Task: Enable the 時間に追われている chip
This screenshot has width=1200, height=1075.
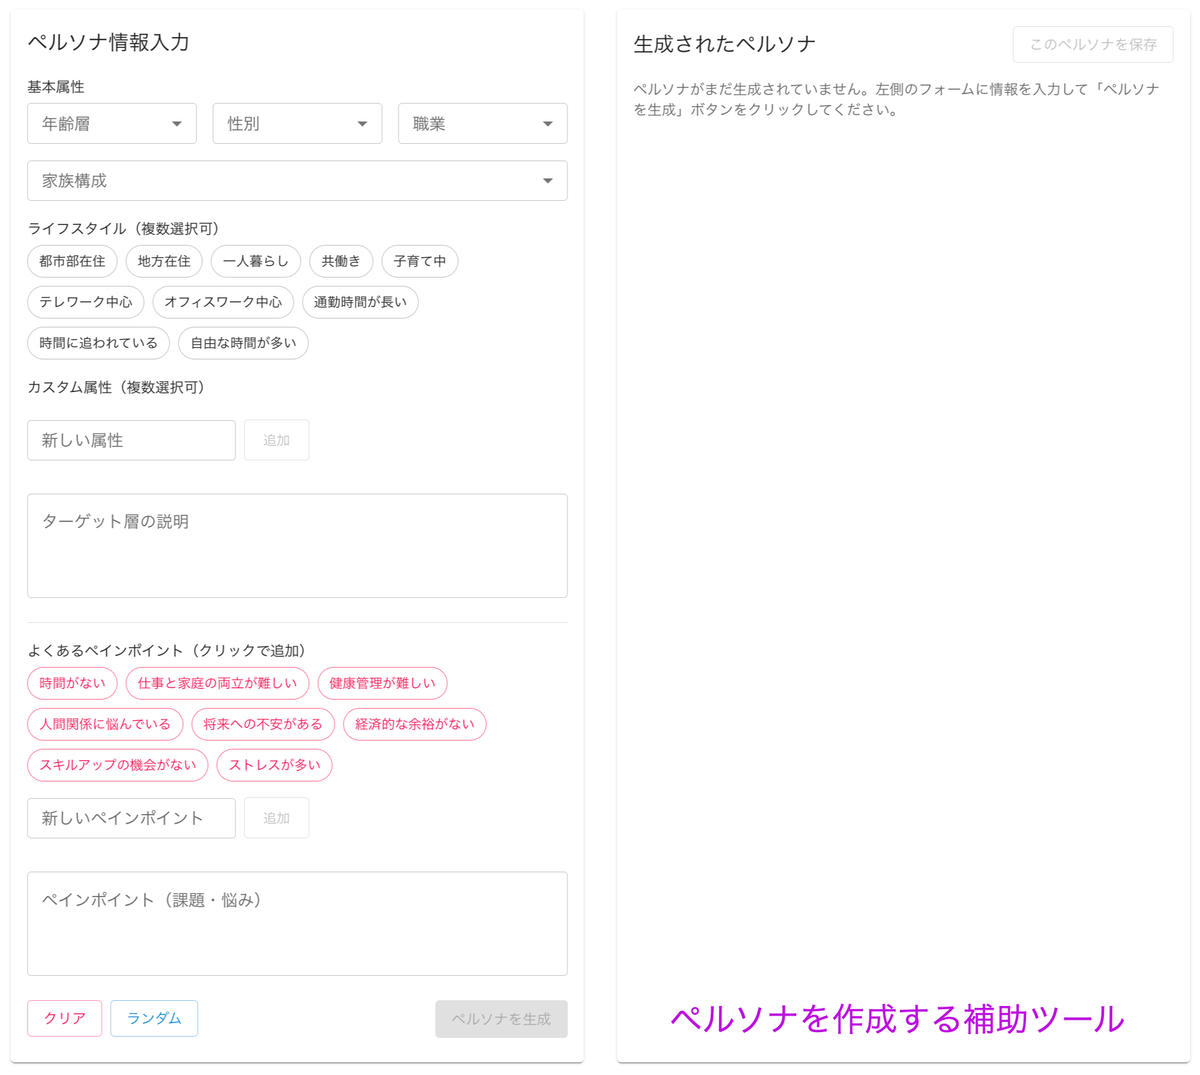Action: pos(98,343)
